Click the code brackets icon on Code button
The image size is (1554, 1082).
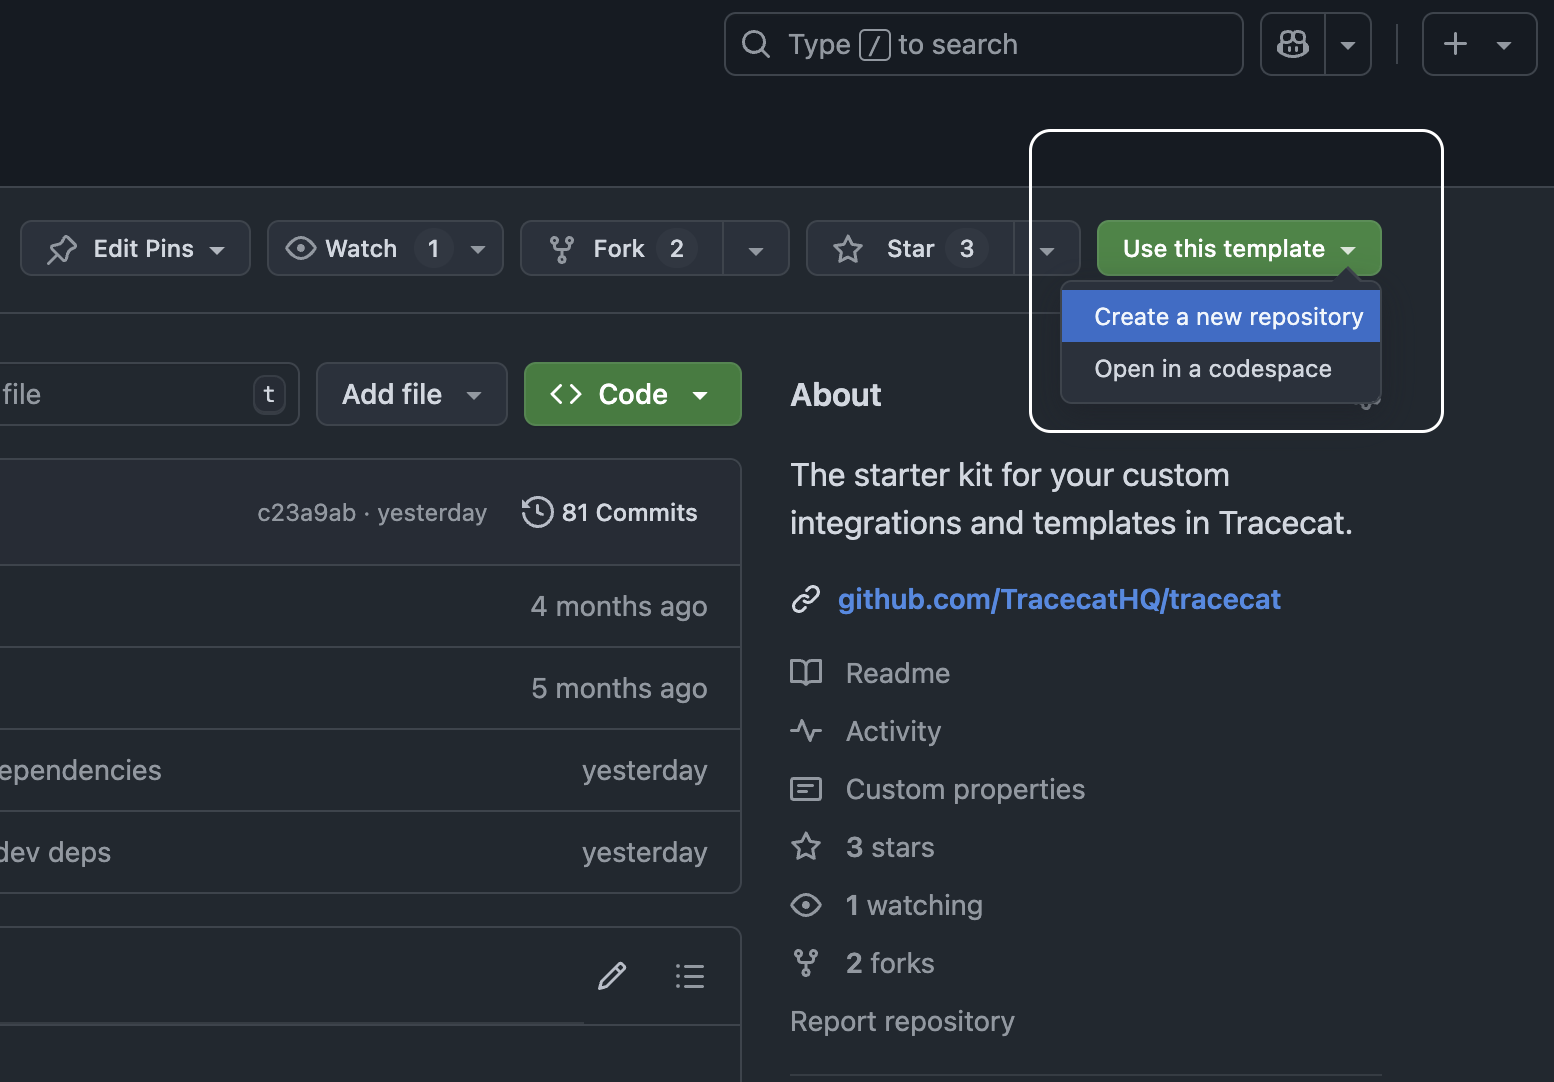coord(566,394)
